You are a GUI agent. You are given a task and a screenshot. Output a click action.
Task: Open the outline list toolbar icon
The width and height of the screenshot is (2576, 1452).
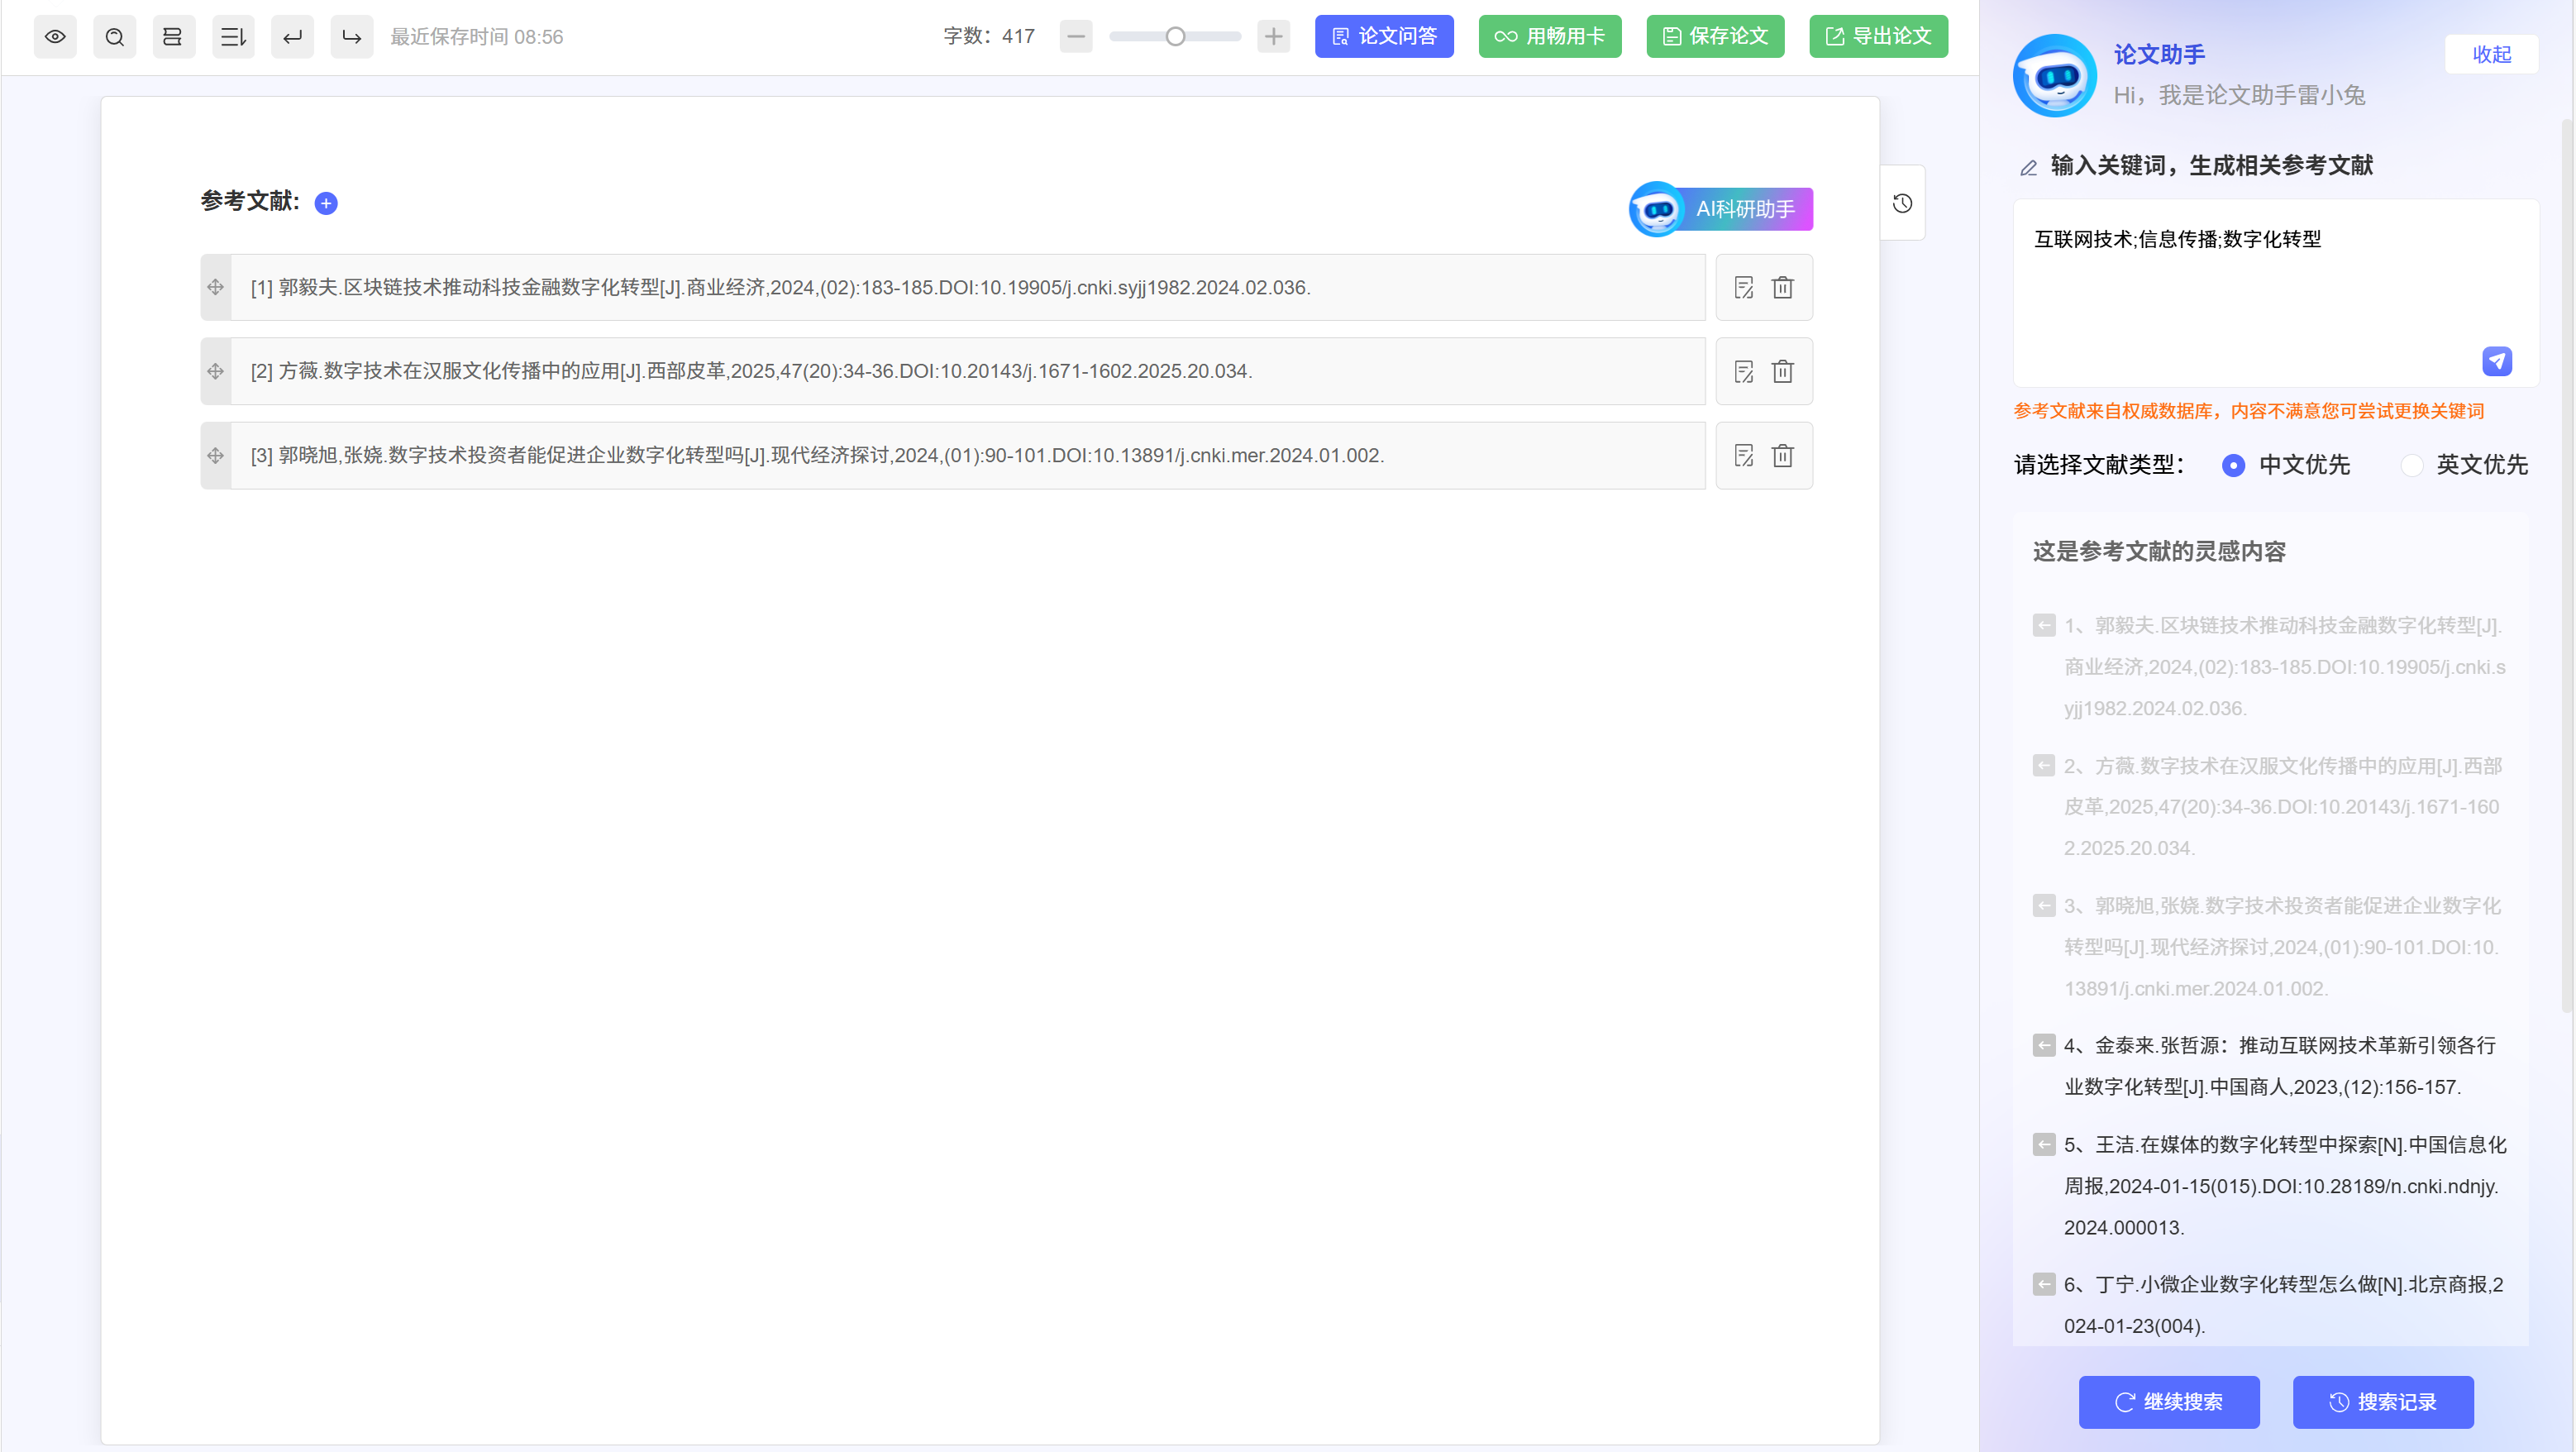click(233, 37)
